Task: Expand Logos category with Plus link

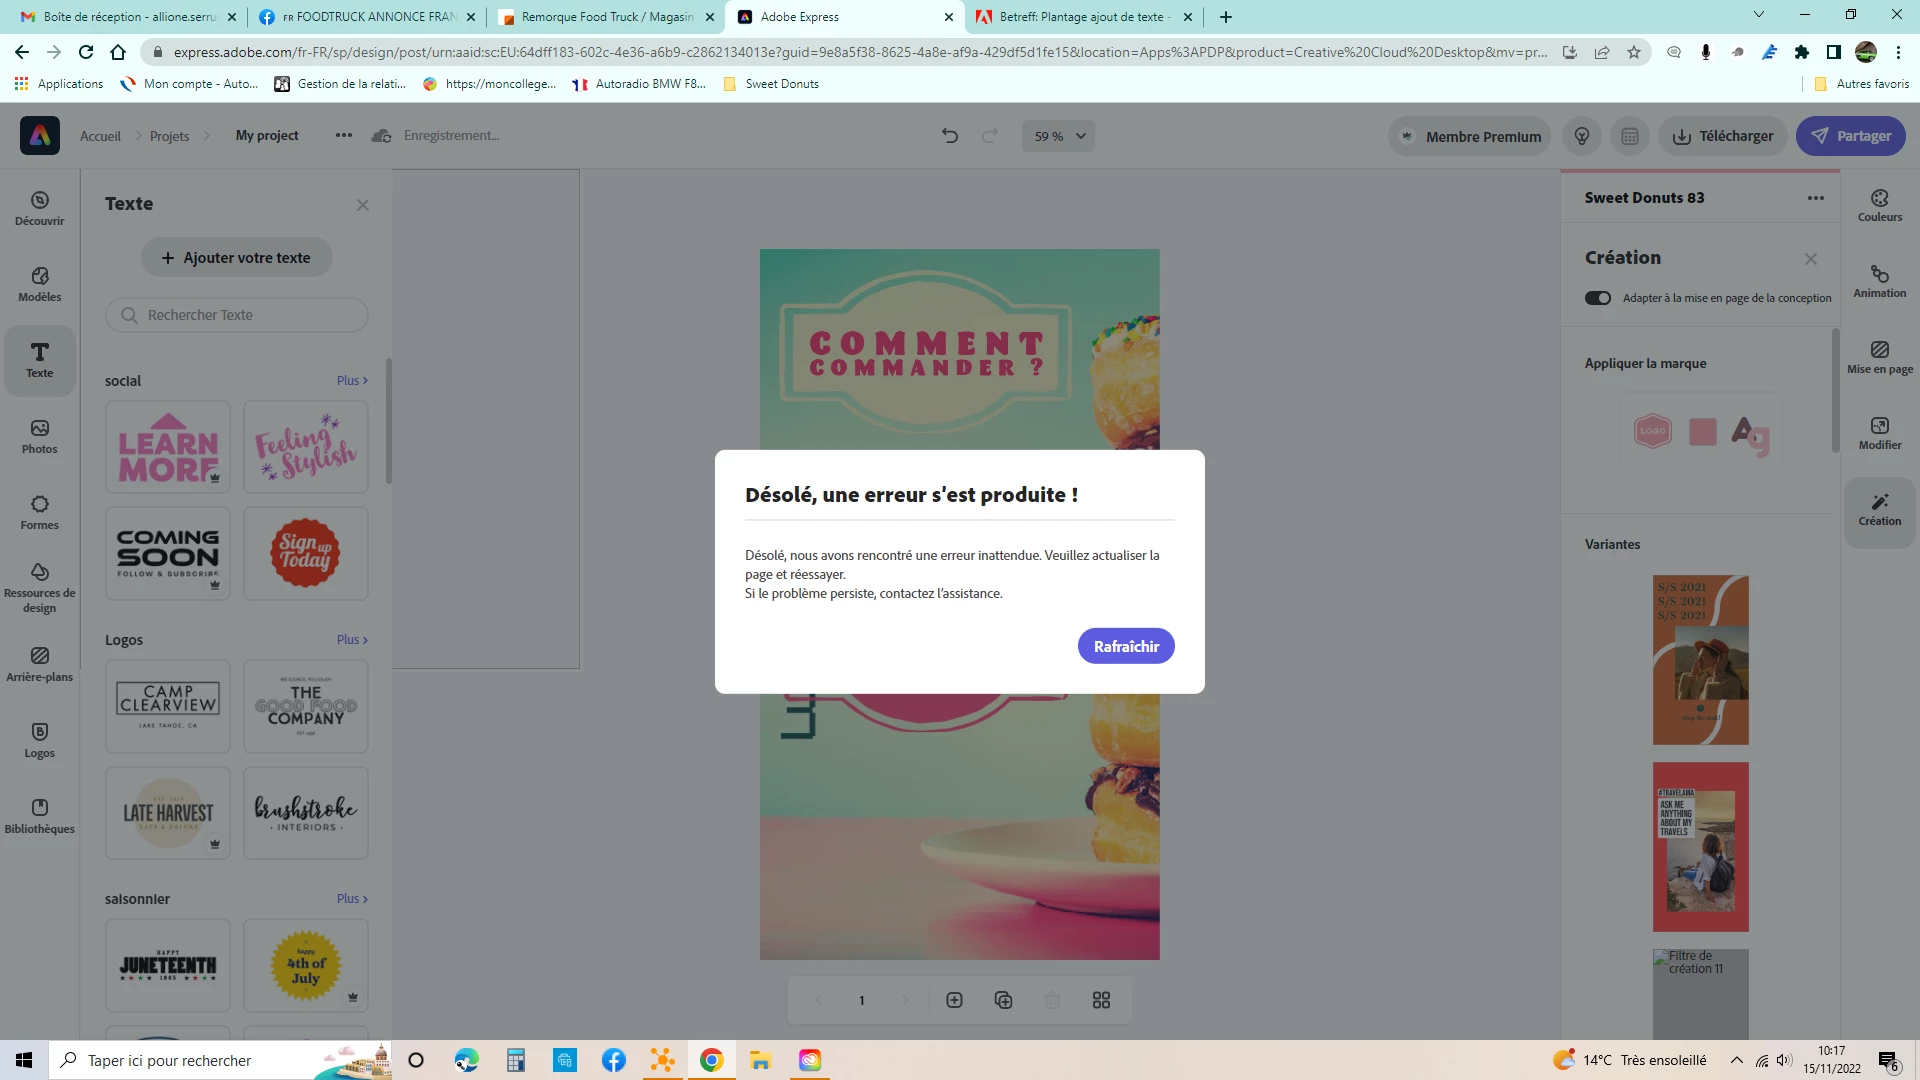Action: click(351, 640)
